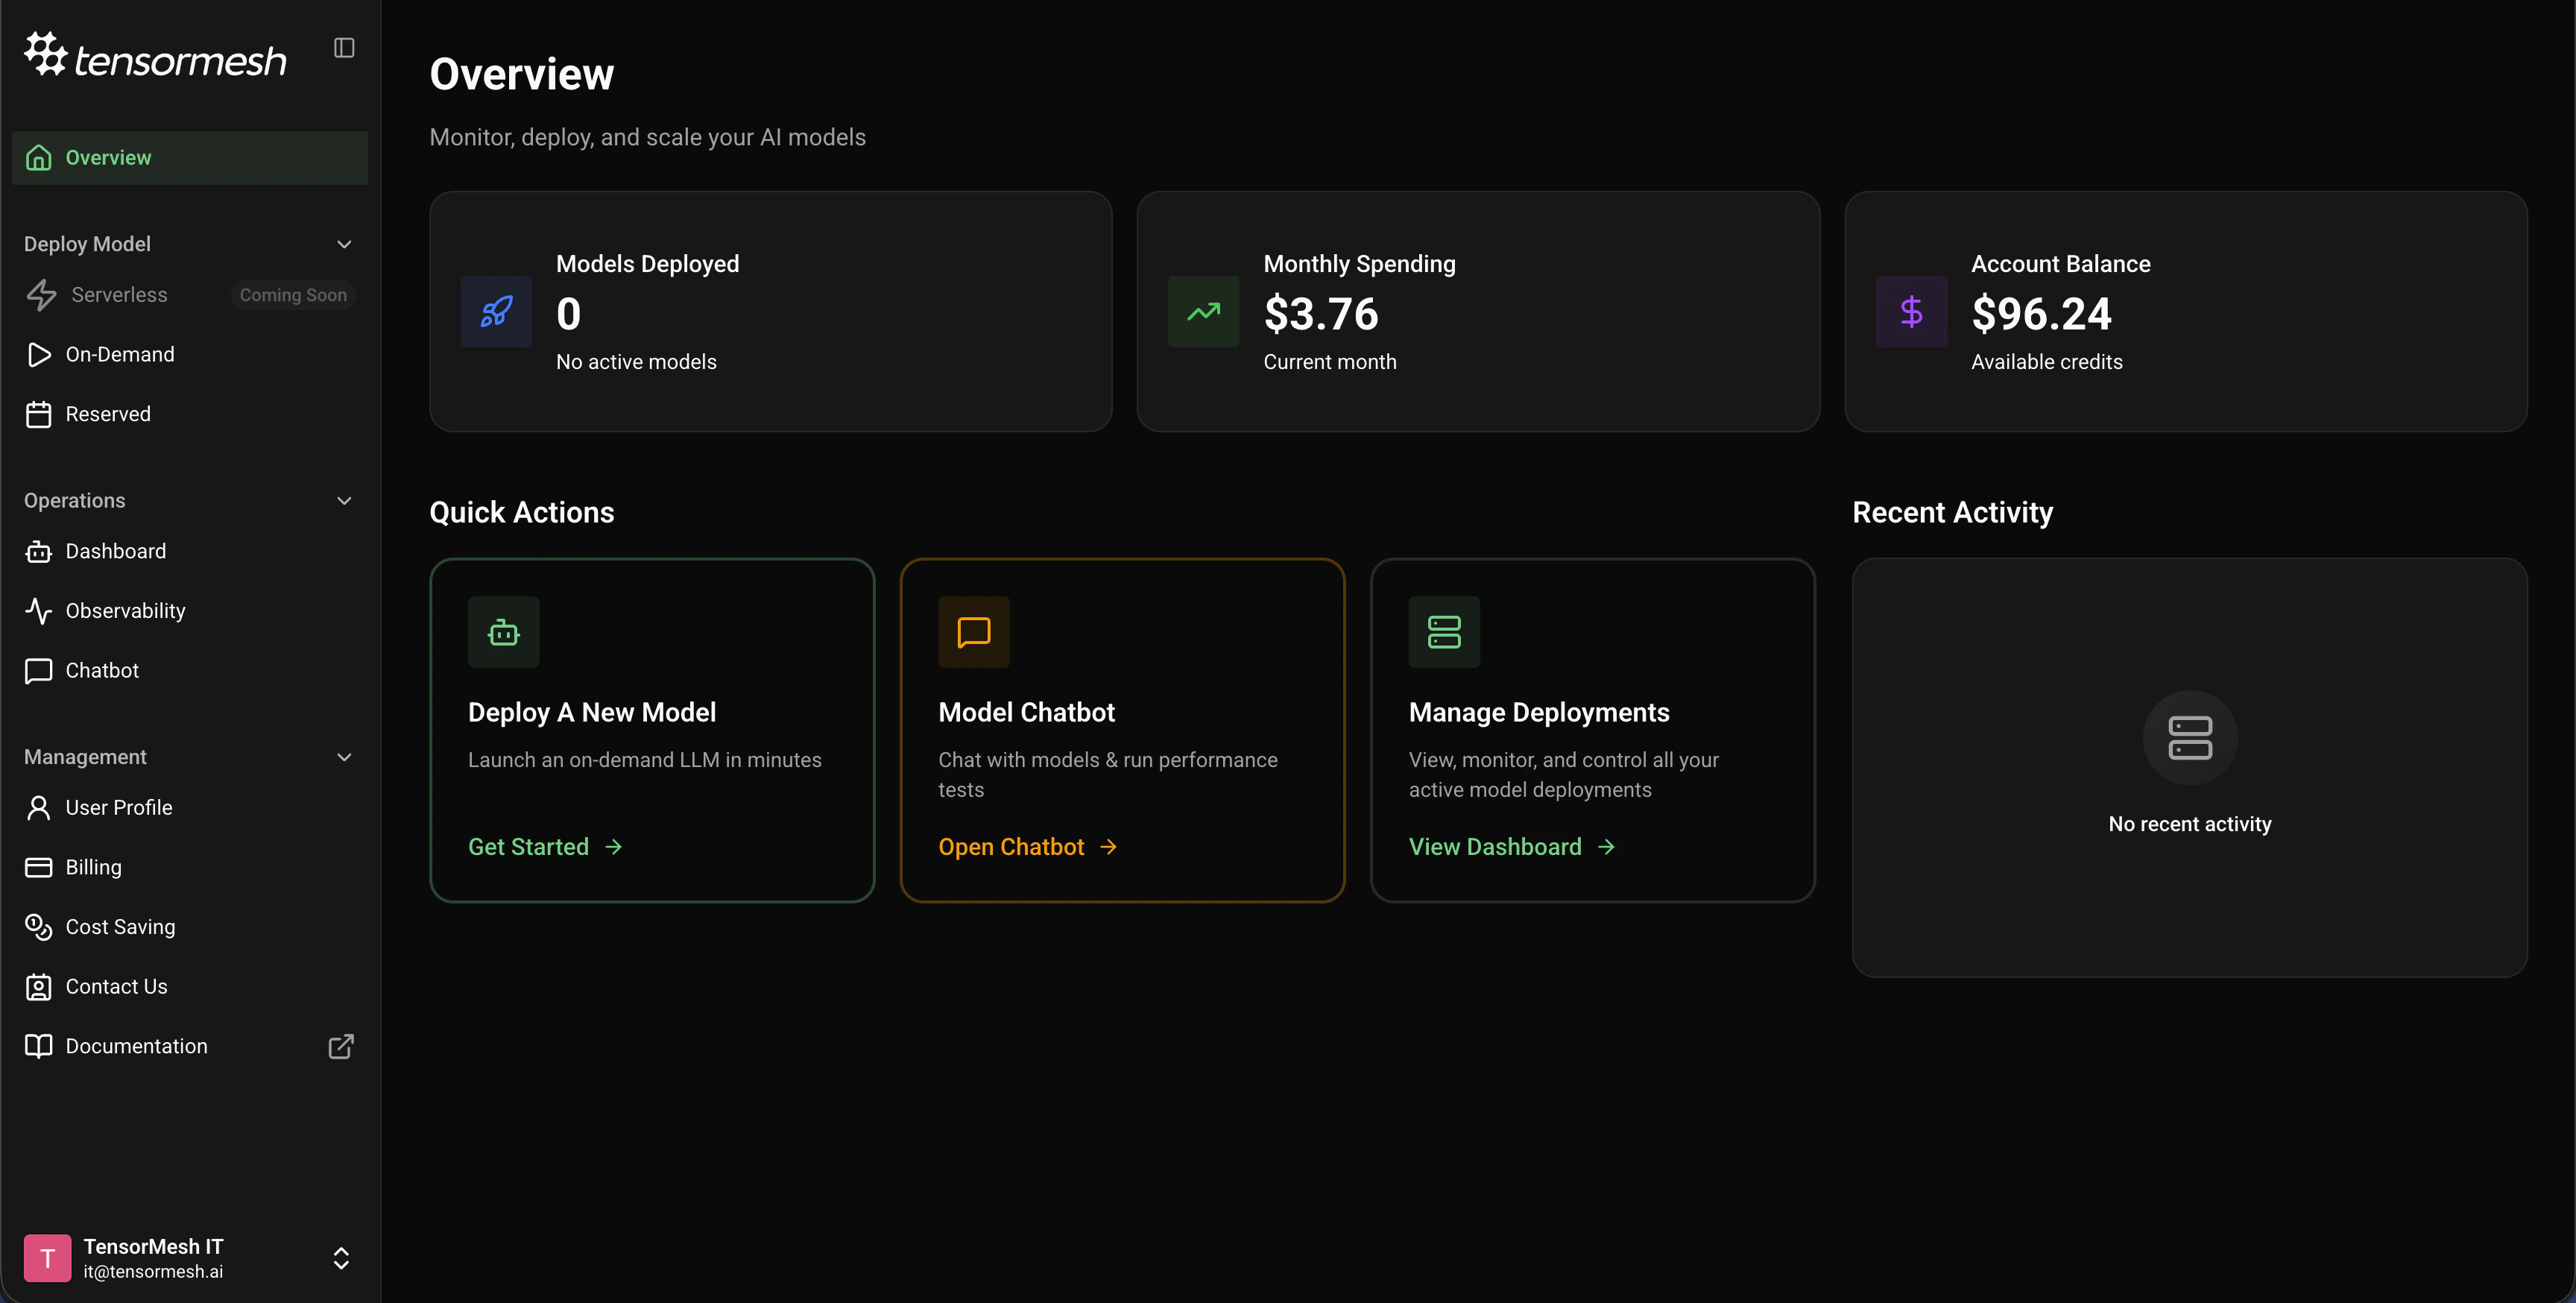Collapse the Management section
The width and height of the screenshot is (2576, 1303).
click(344, 757)
